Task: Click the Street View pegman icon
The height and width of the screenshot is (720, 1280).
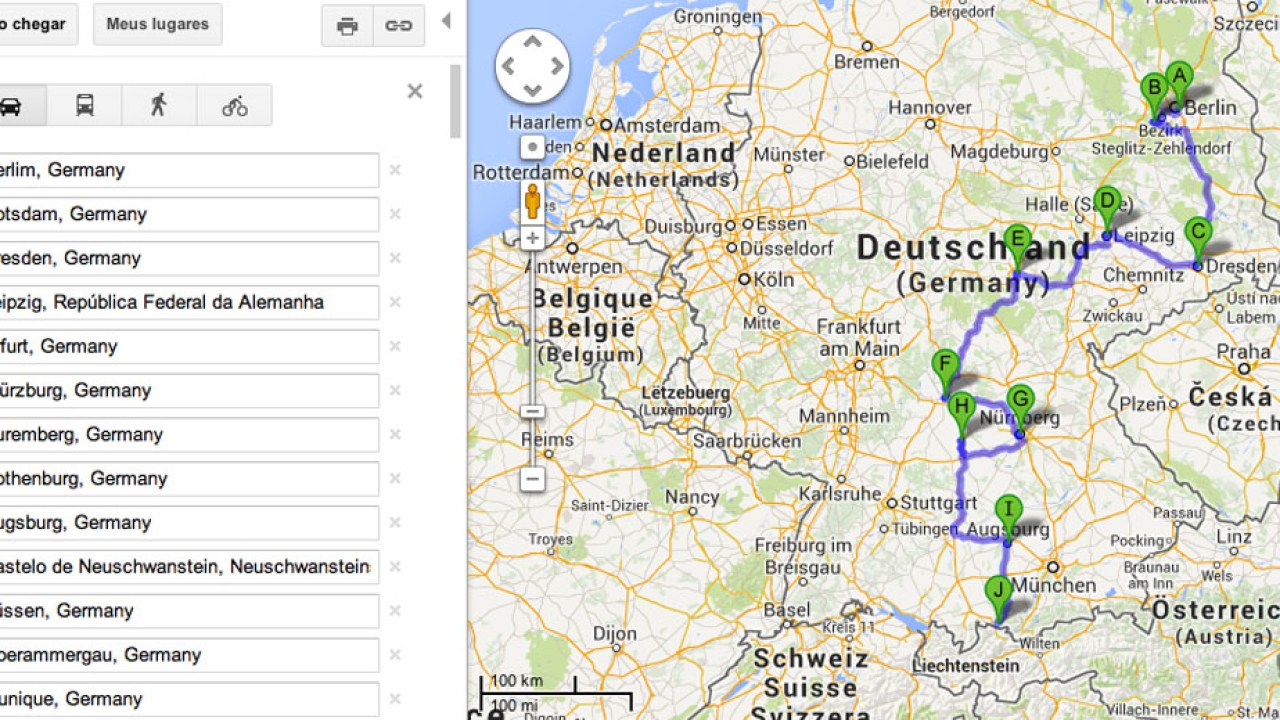Action: pos(532,201)
